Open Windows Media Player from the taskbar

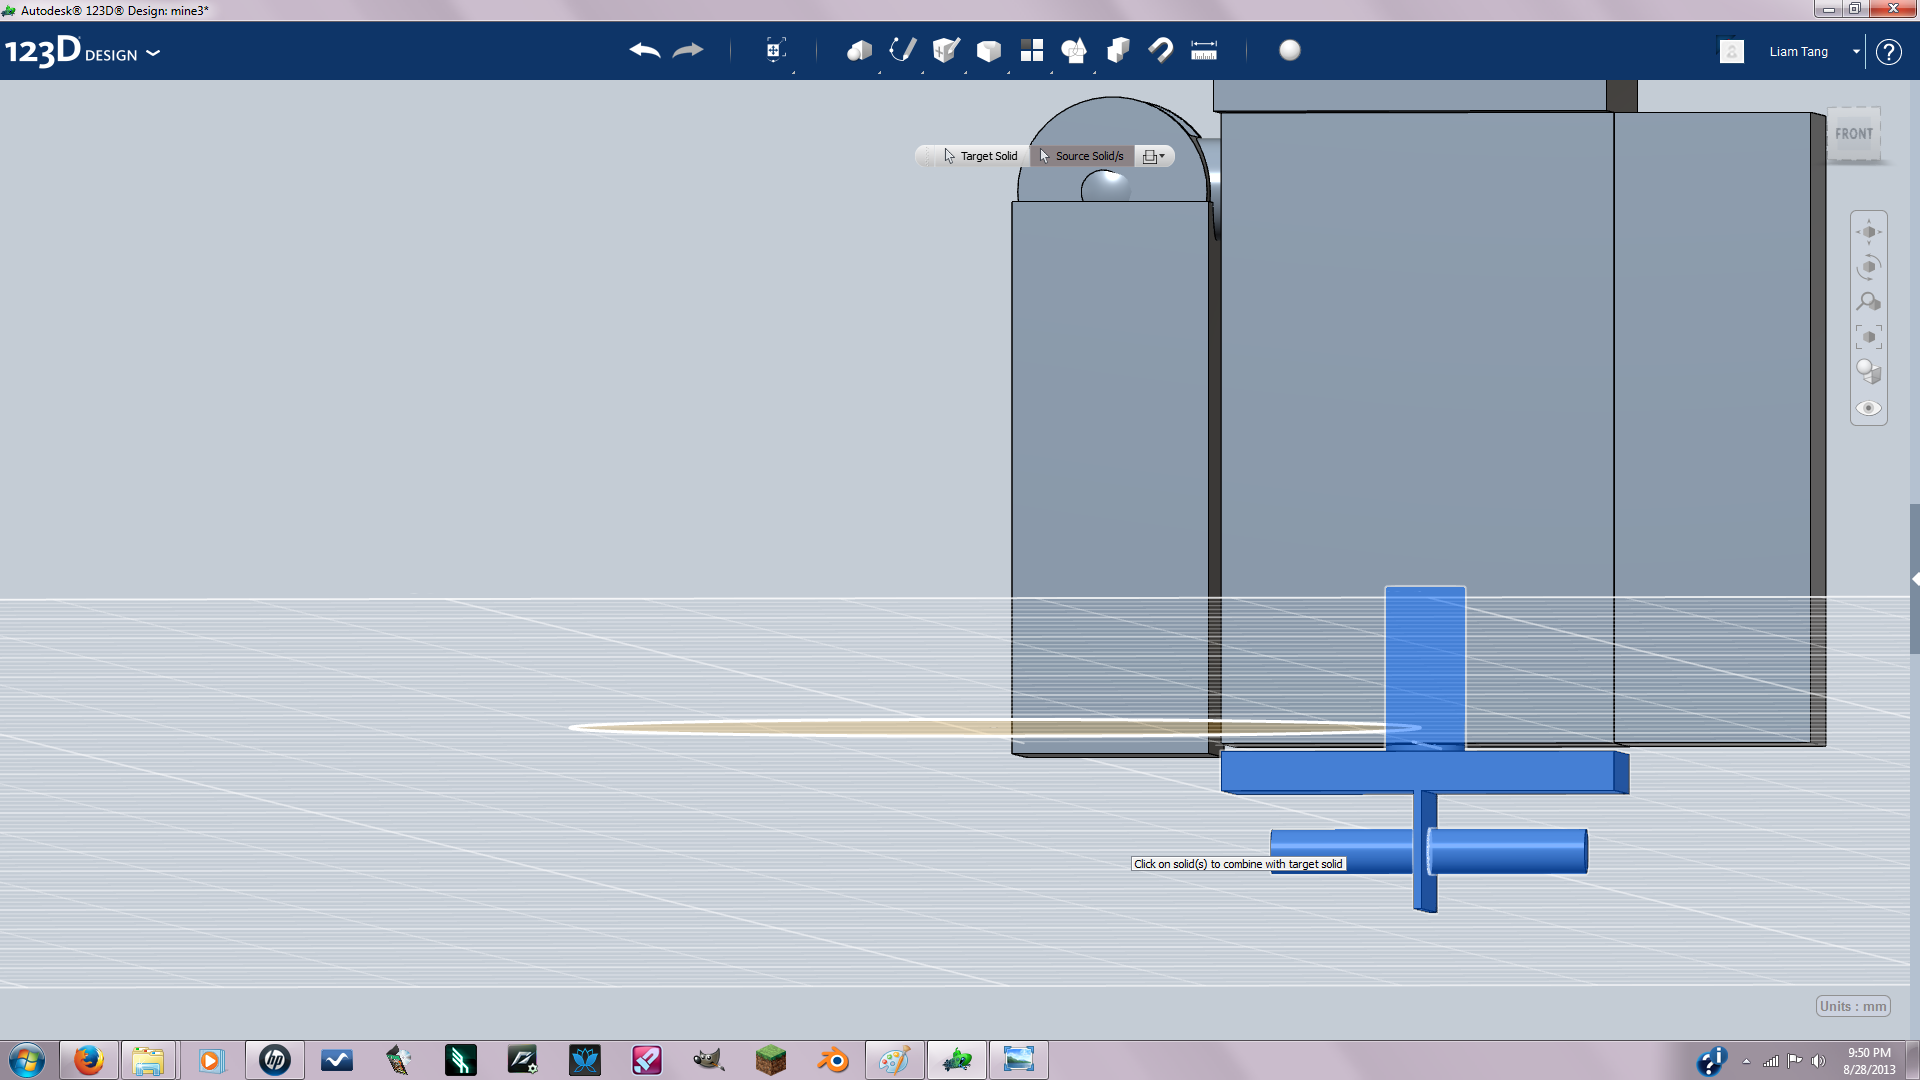tap(211, 1060)
